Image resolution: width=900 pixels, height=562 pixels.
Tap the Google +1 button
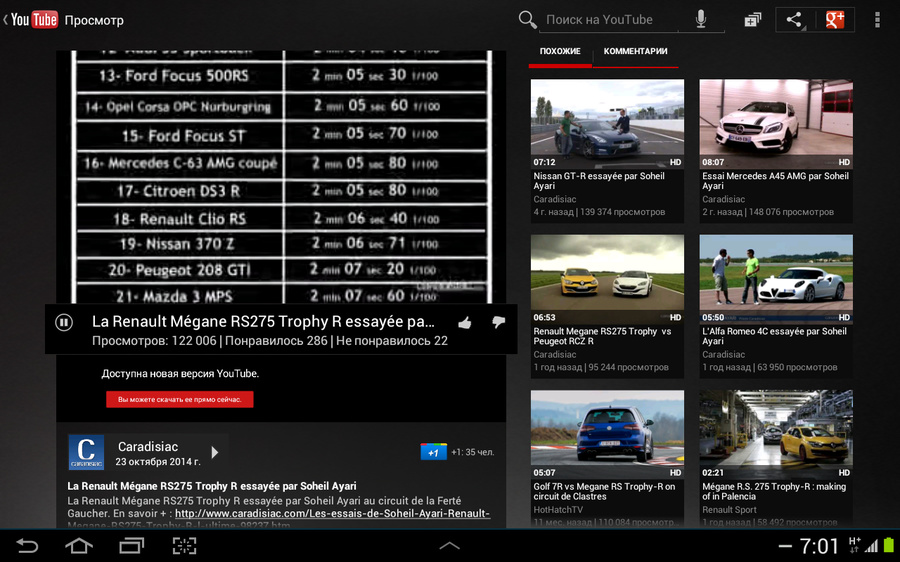(433, 452)
